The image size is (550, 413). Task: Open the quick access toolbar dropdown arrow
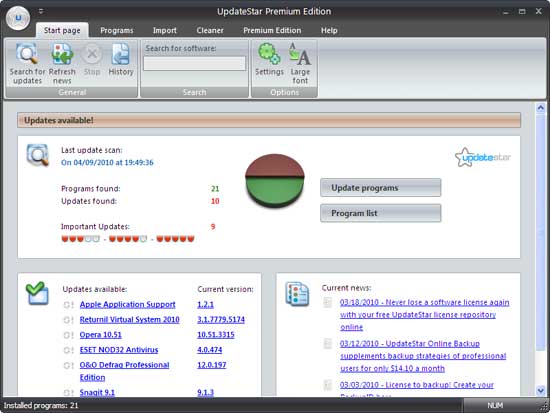tap(41, 11)
